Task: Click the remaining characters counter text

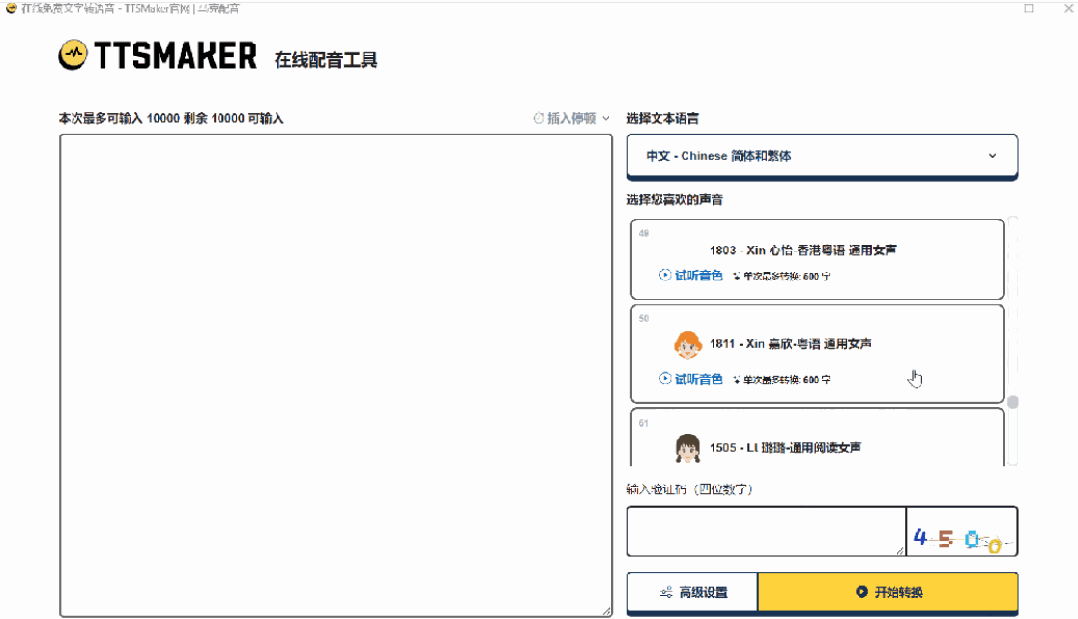Action: pos(170,118)
